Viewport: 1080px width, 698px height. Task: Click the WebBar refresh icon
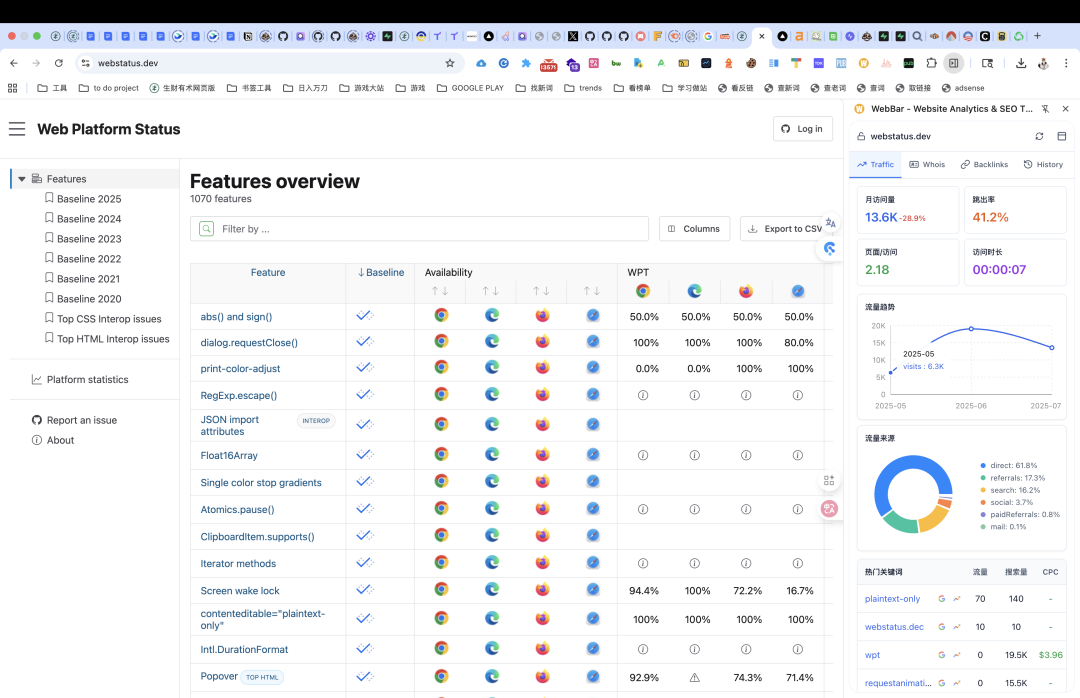[x=1039, y=136]
